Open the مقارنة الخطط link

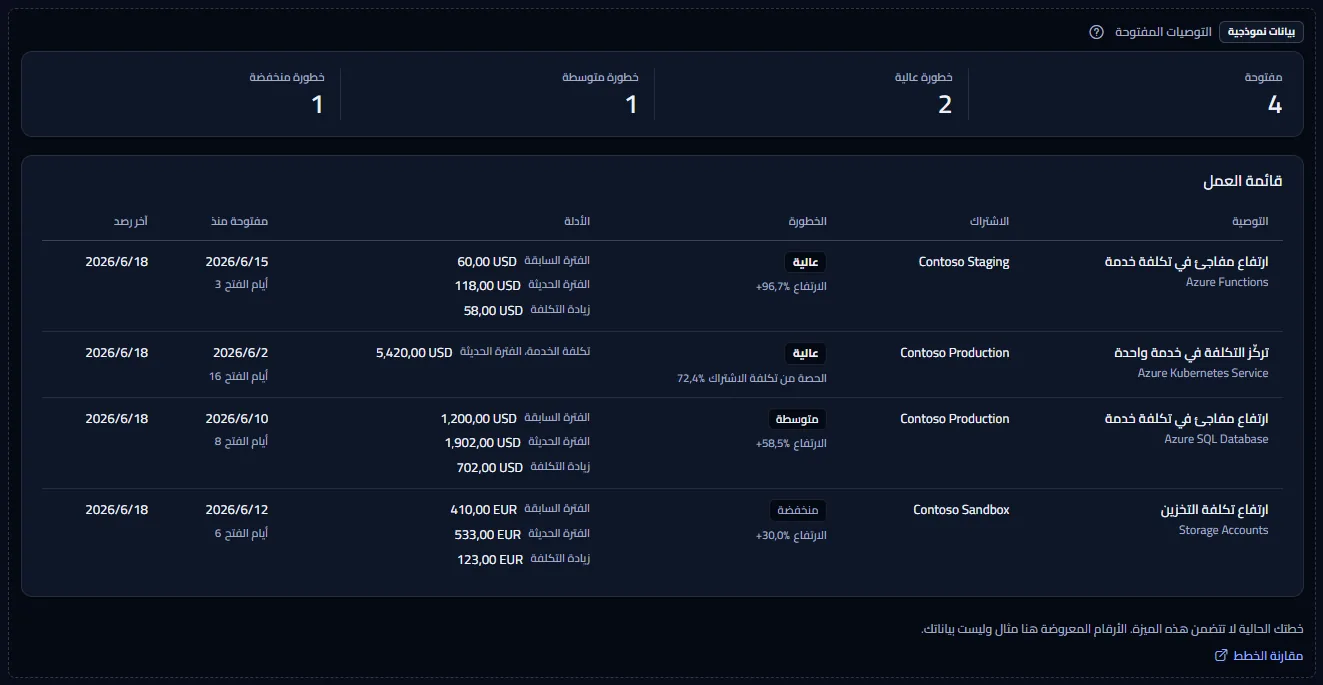pos(1258,655)
